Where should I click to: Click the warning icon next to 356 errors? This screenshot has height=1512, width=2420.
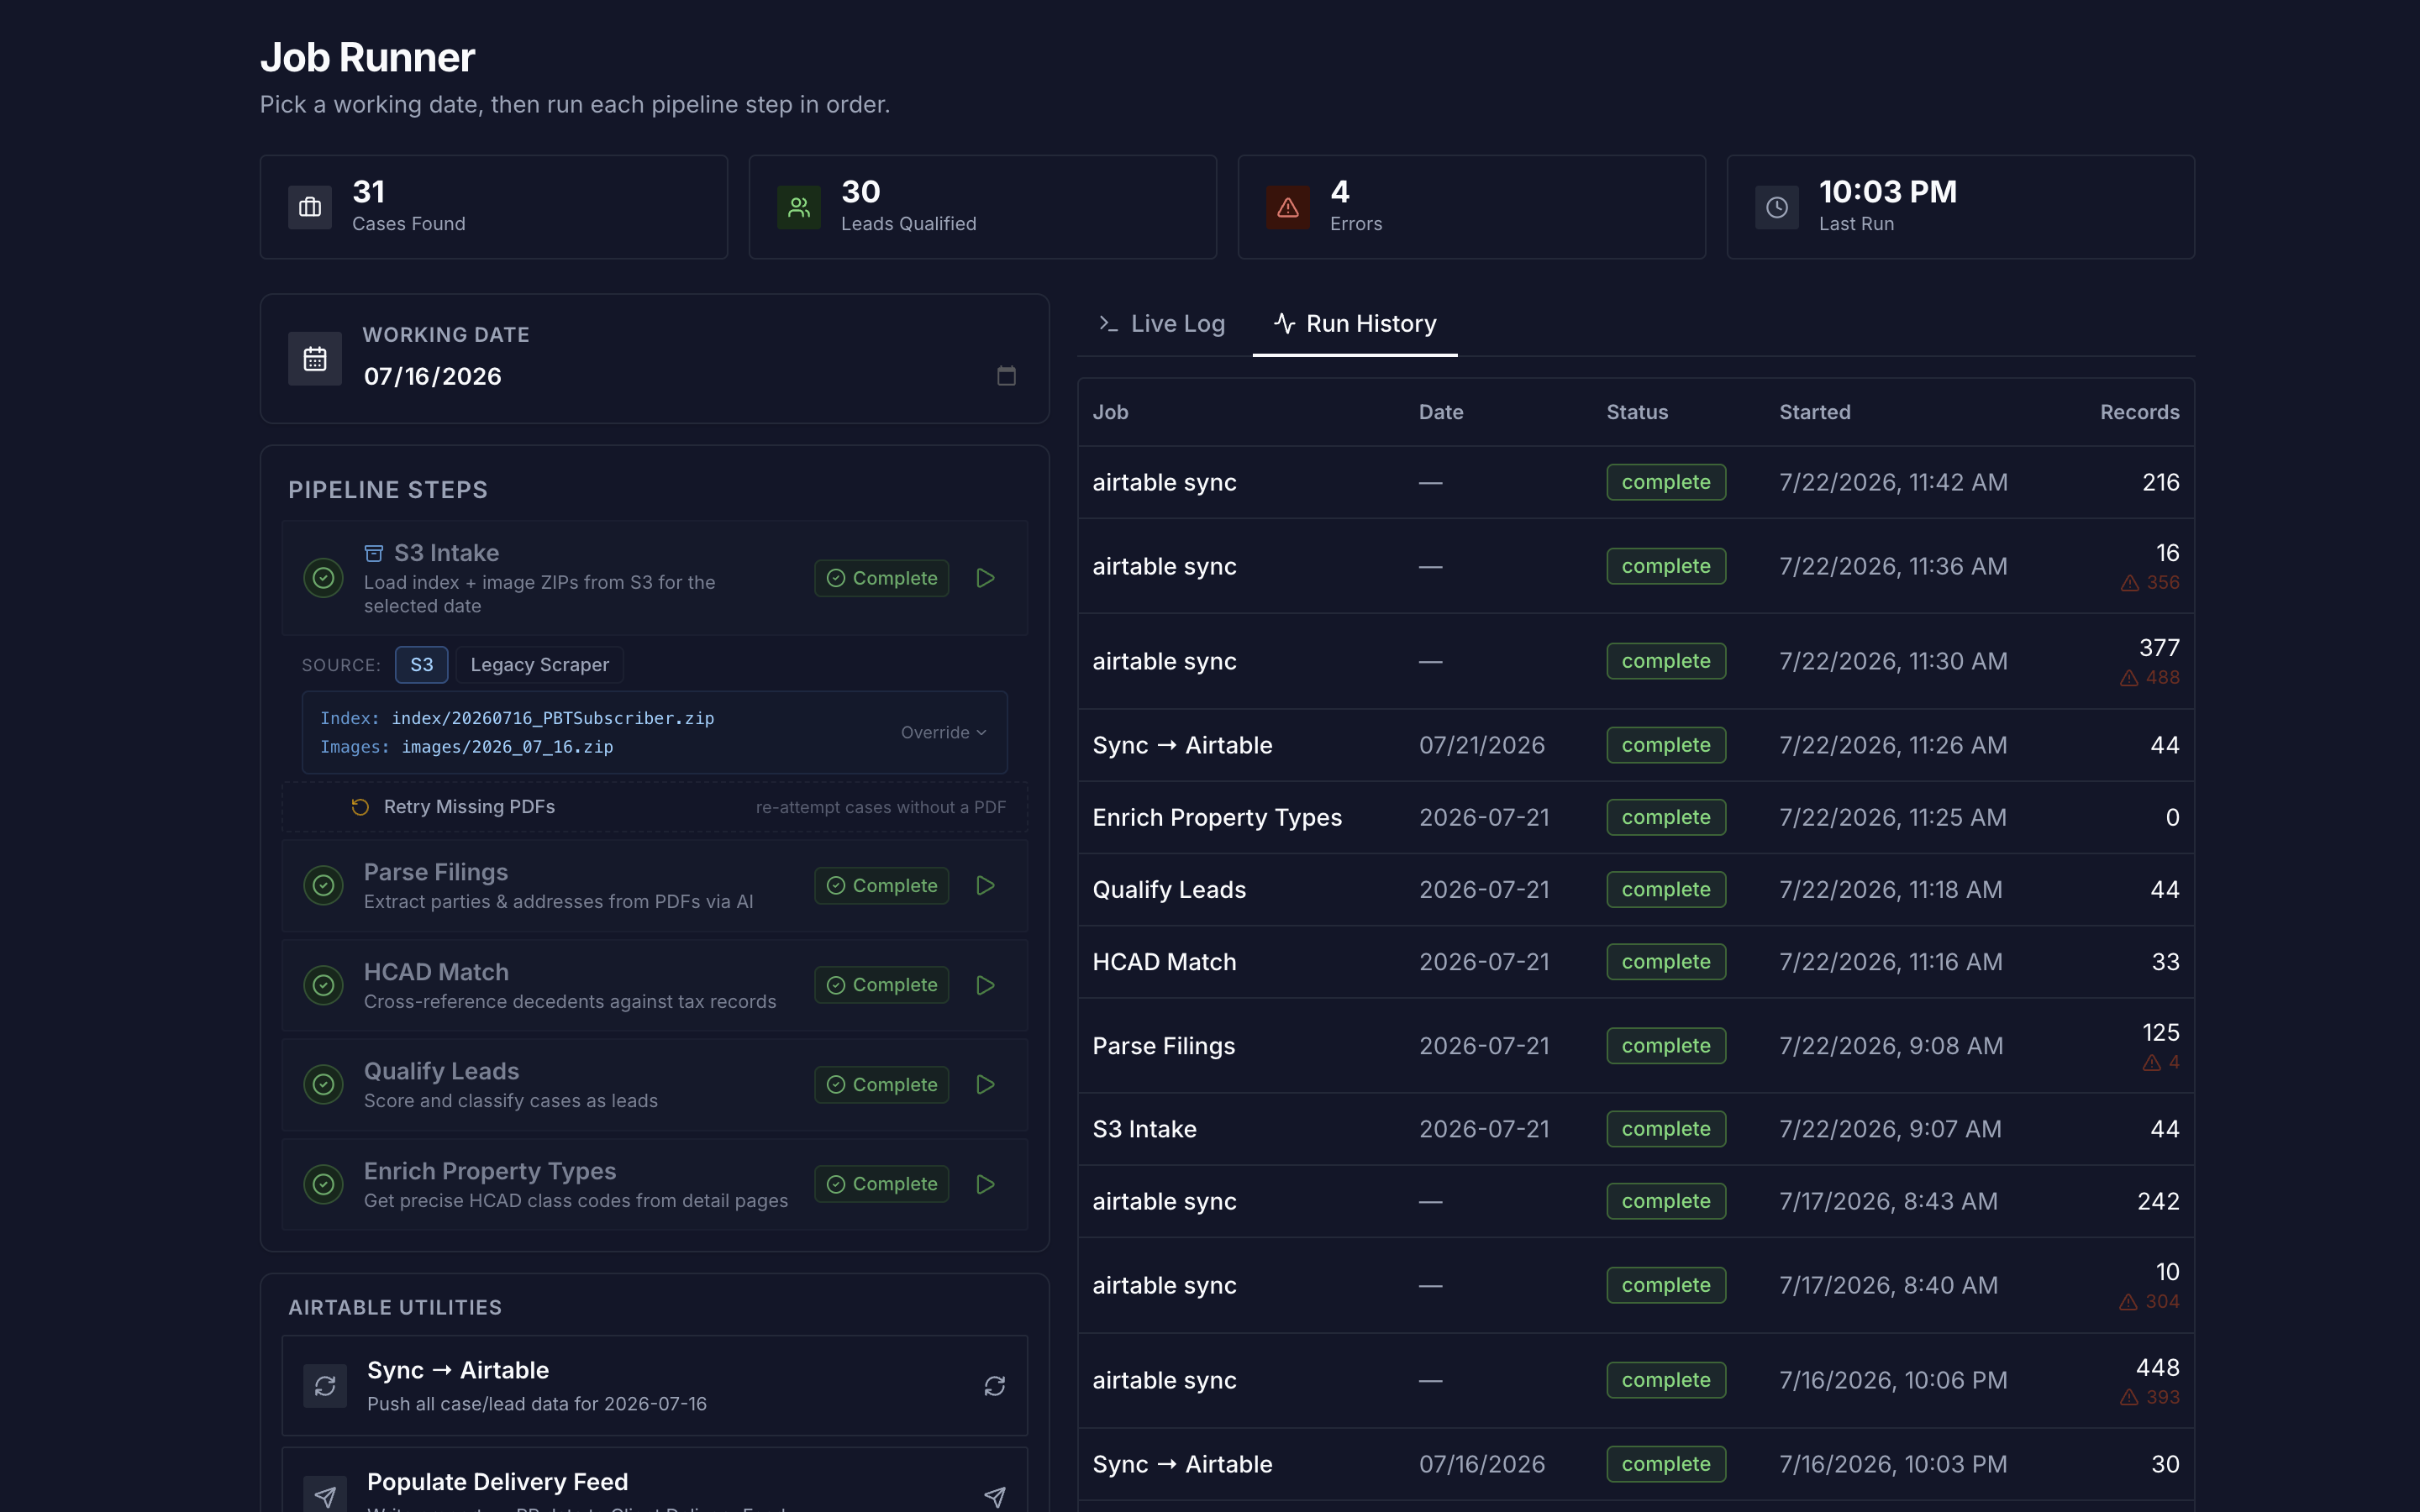[x=2130, y=583]
